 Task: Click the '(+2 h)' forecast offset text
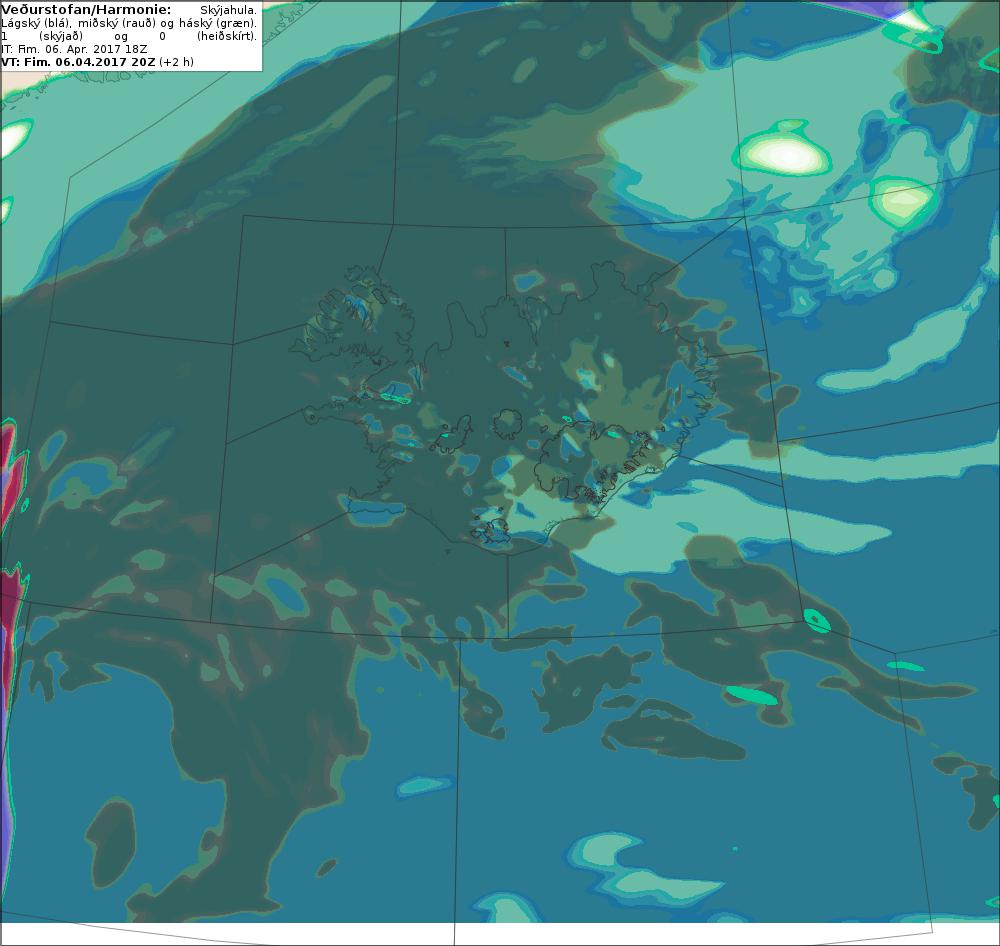click(x=177, y=62)
